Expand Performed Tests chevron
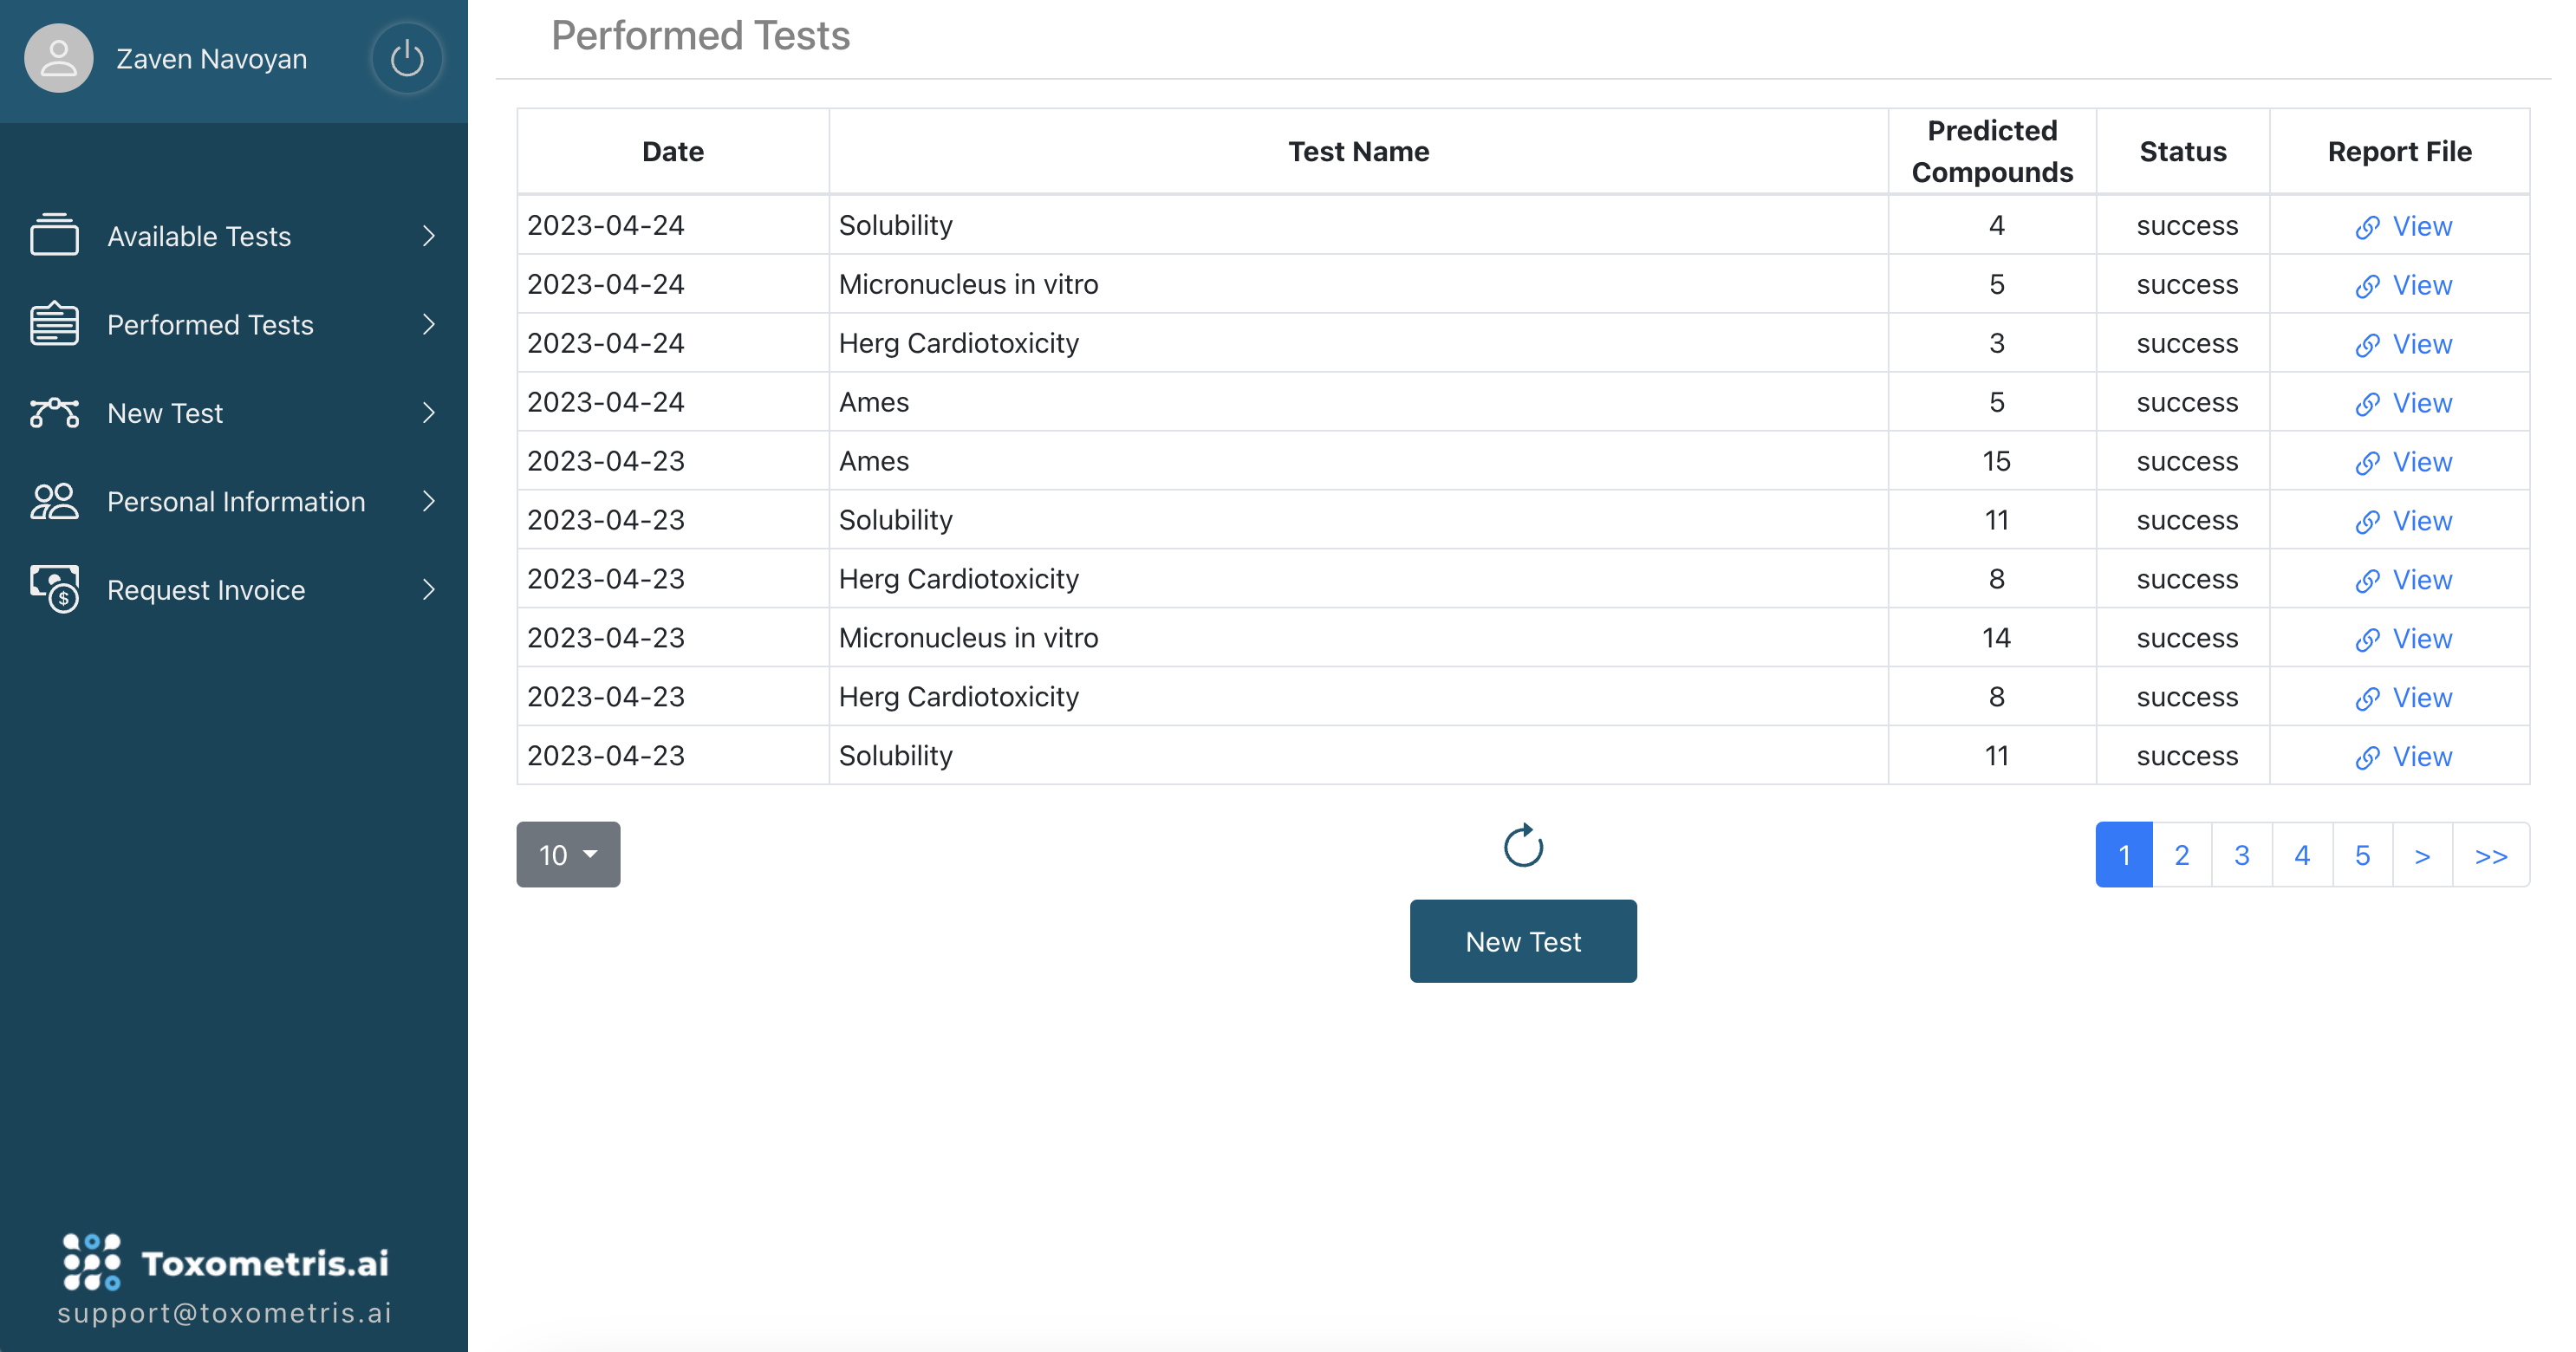2576x1352 pixels. [x=429, y=324]
